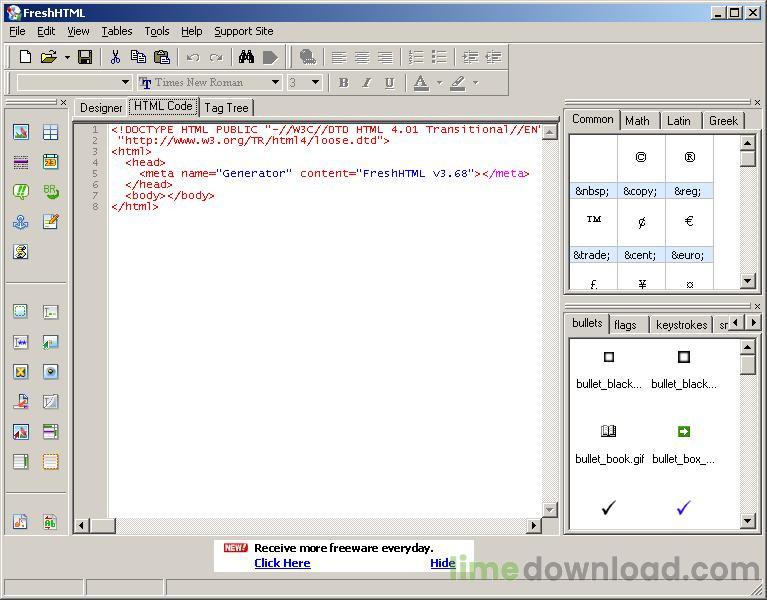
Task: Click the music note file icon
Action: point(21,522)
